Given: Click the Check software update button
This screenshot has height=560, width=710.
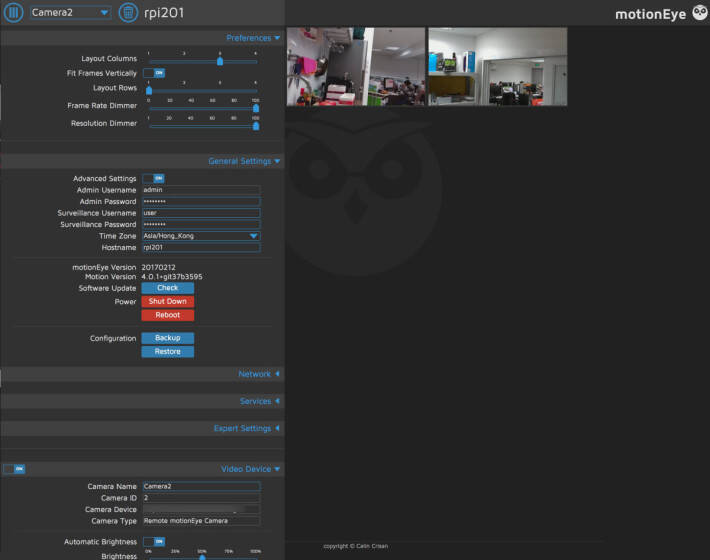Looking at the screenshot, I should coord(168,288).
